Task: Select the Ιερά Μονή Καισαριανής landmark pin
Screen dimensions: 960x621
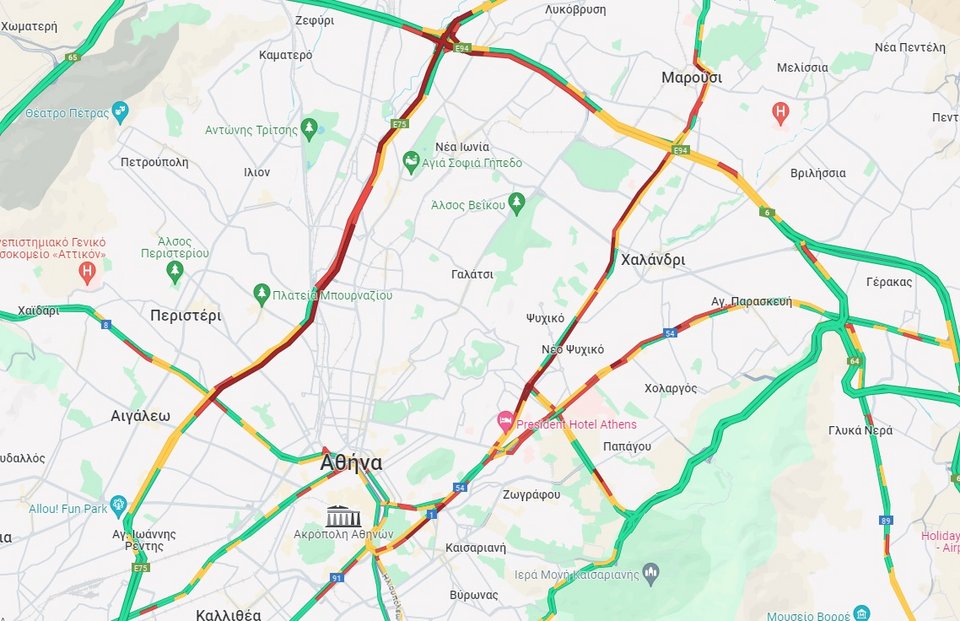Action: tap(651, 573)
